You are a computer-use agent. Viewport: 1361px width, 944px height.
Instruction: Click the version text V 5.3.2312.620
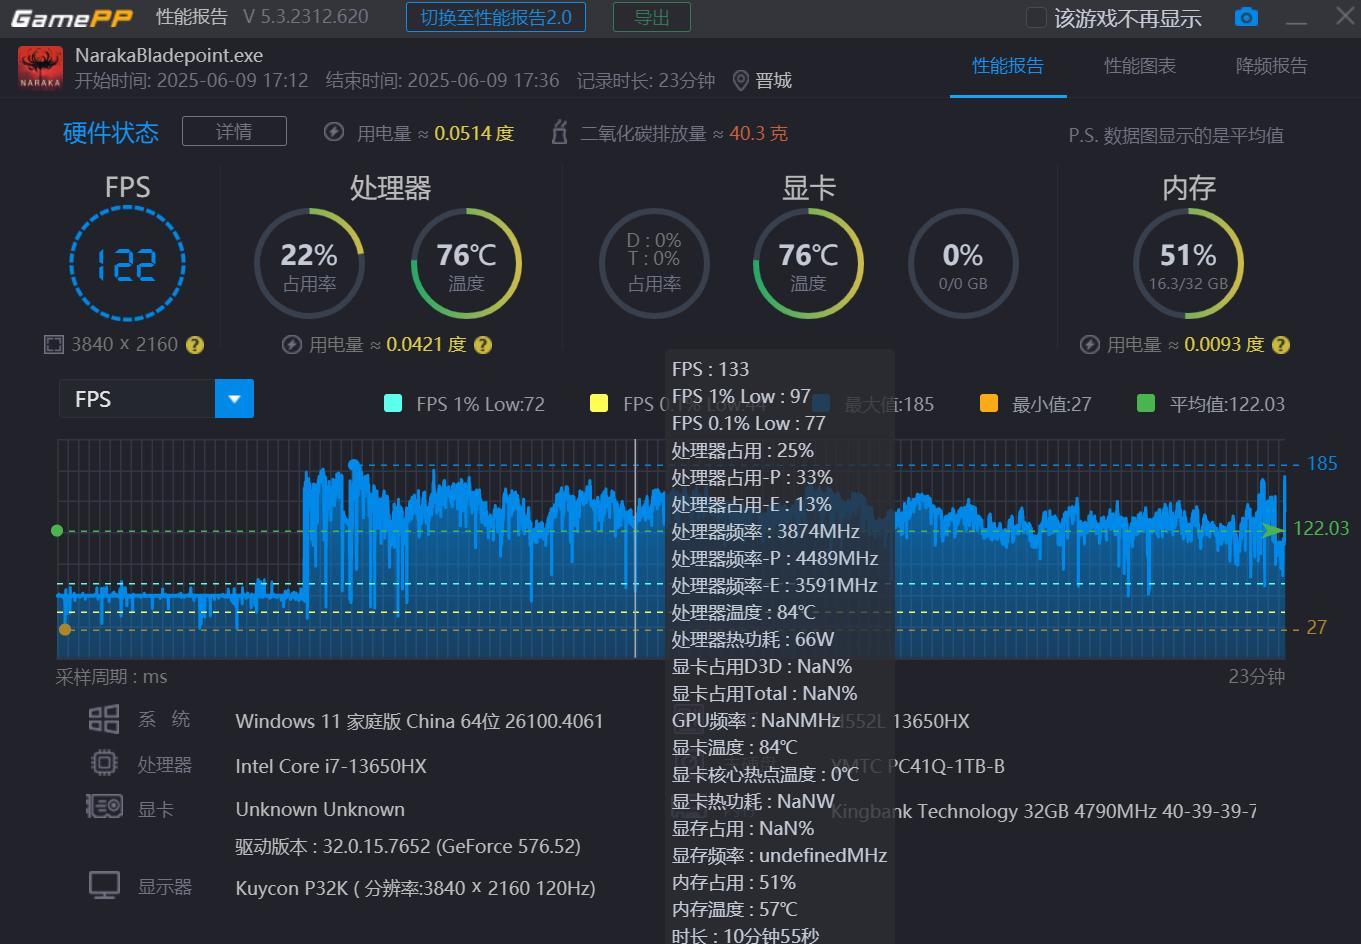(306, 17)
